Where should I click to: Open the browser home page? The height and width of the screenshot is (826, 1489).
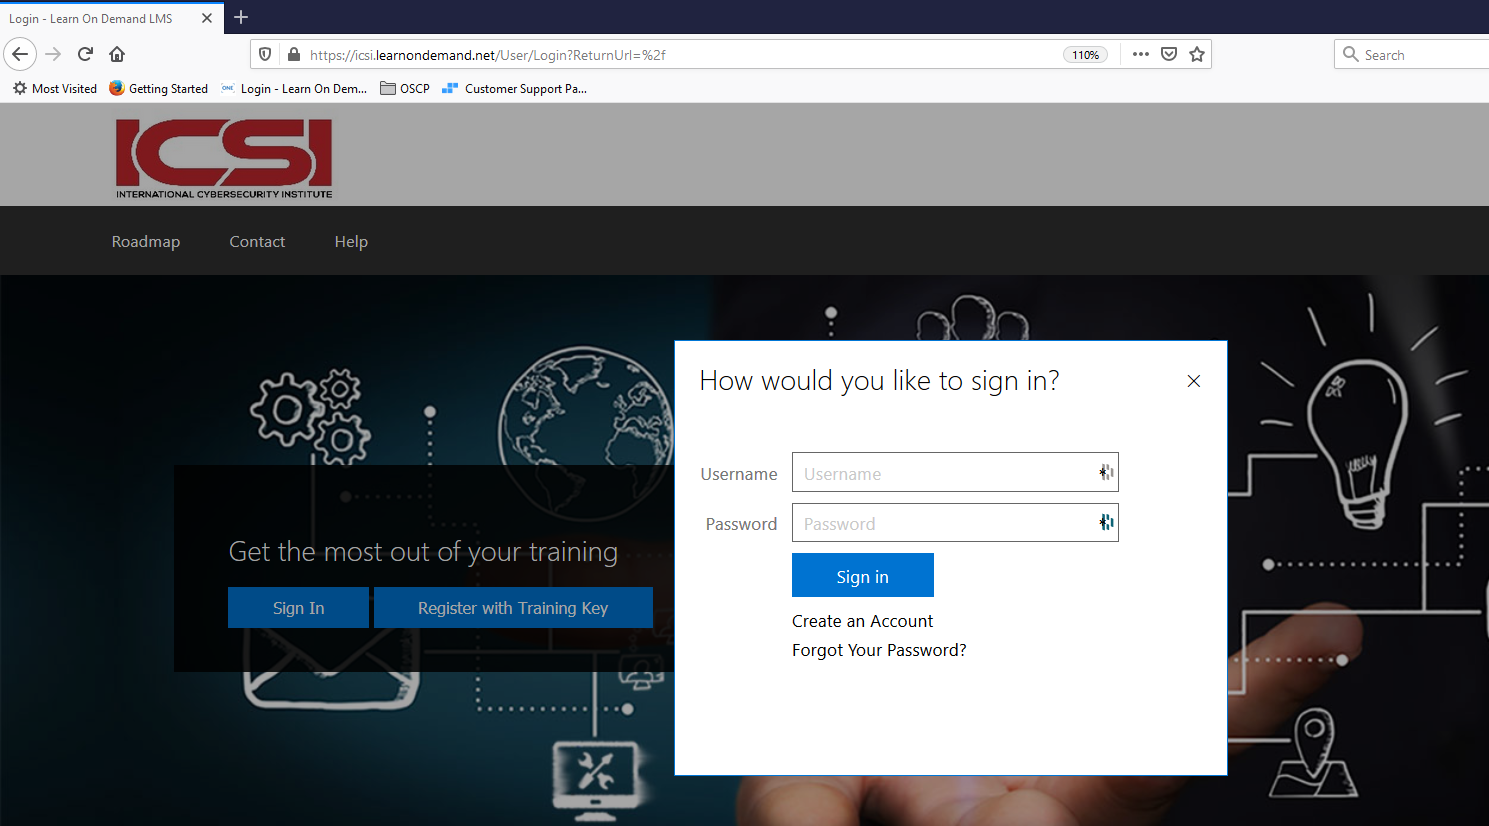point(117,54)
